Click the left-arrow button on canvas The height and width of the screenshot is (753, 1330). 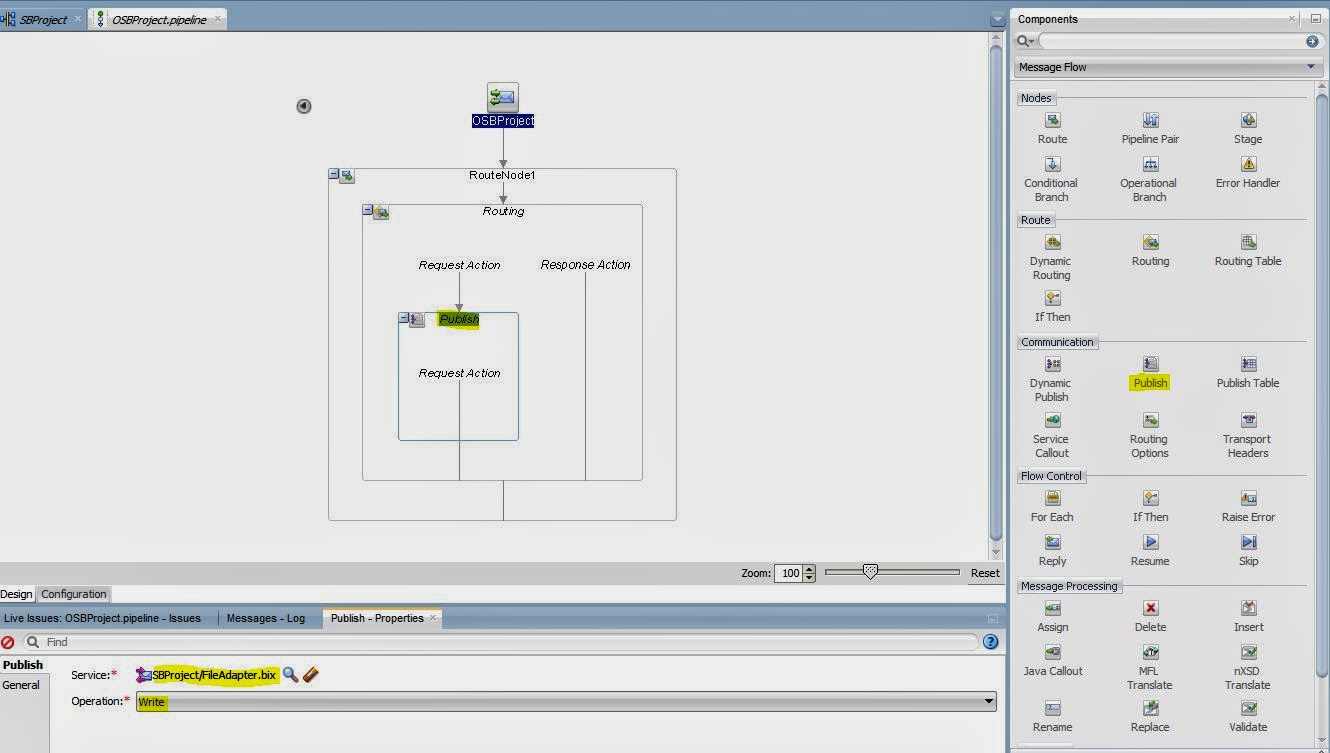pos(304,106)
